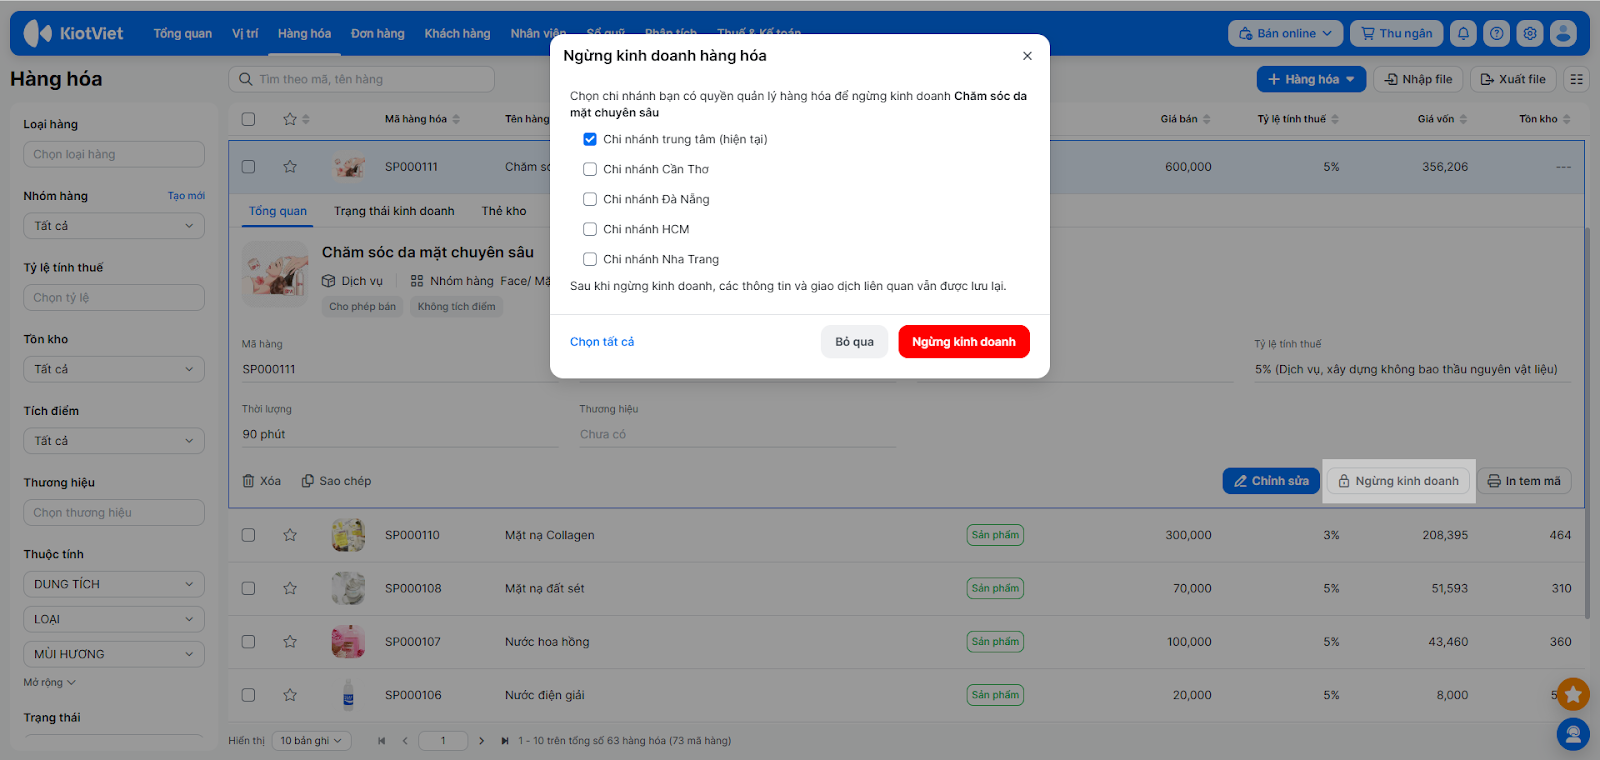The image size is (1600, 760).
Task: Open settings gear icon in header
Action: coord(1530,33)
